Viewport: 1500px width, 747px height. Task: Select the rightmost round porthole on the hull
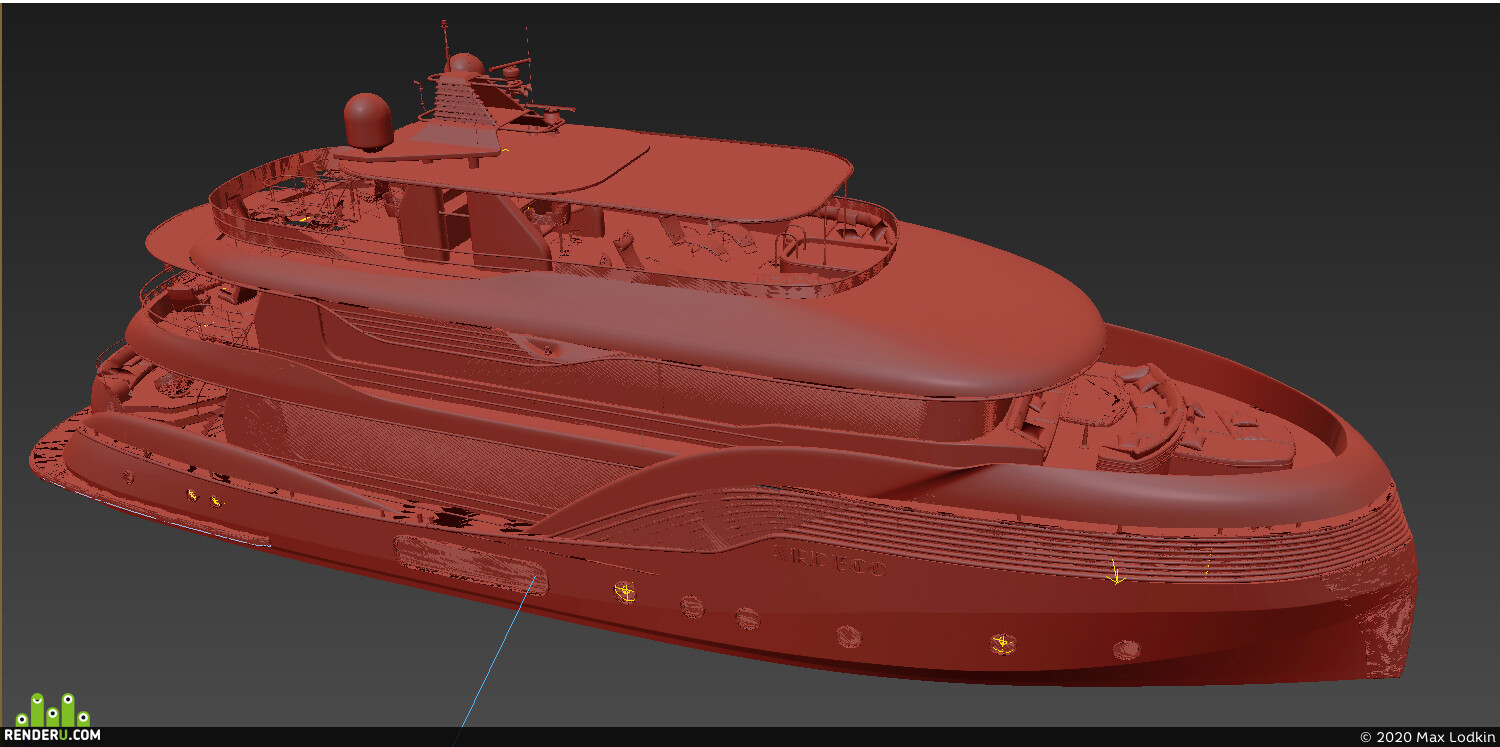click(1125, 650)
